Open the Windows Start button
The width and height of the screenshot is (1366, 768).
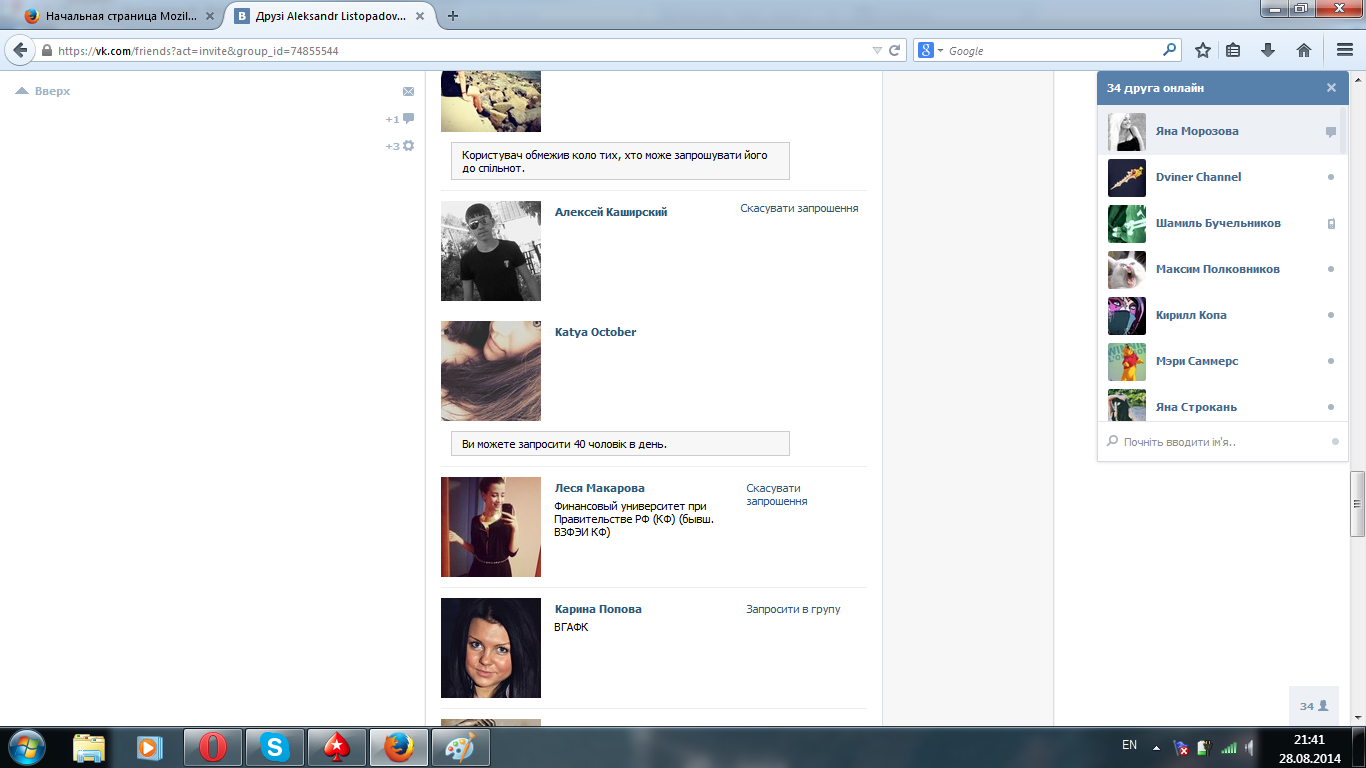pos(26,747)
